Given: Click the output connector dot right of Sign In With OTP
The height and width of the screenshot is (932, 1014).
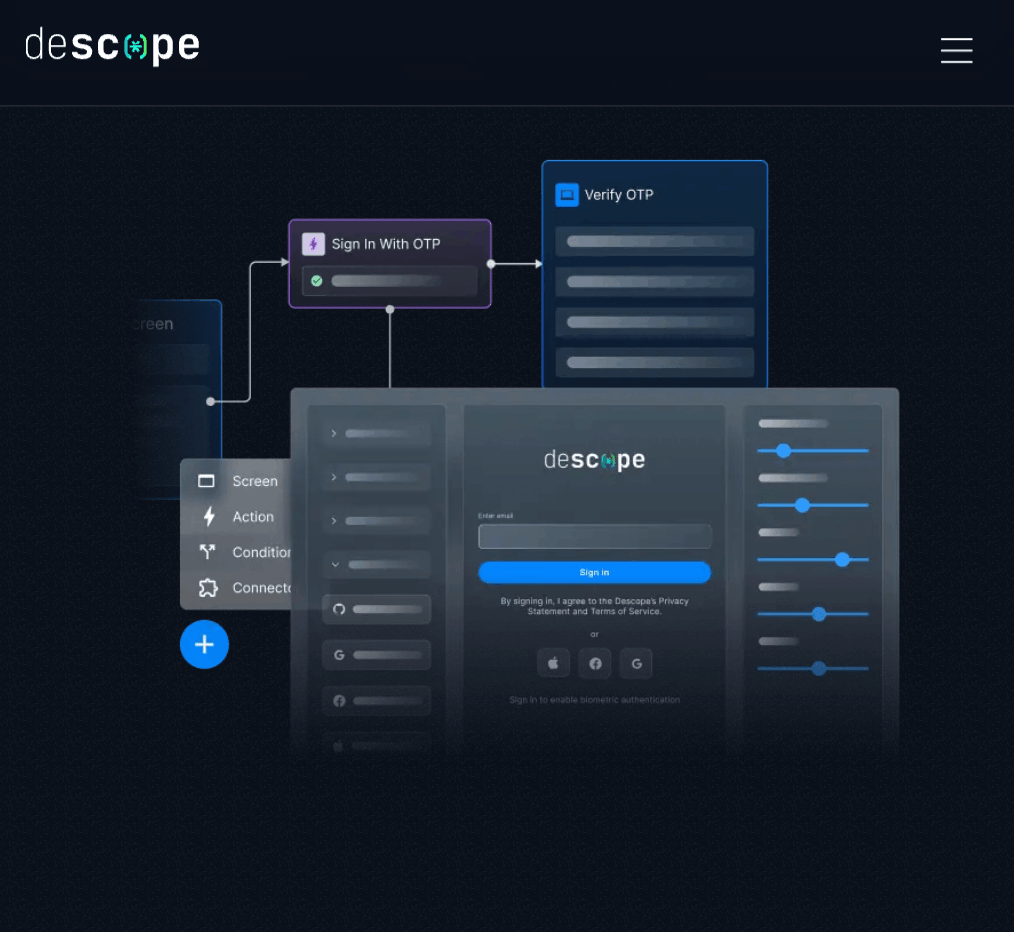Looking at the screenshot, I should pos(491,264).
